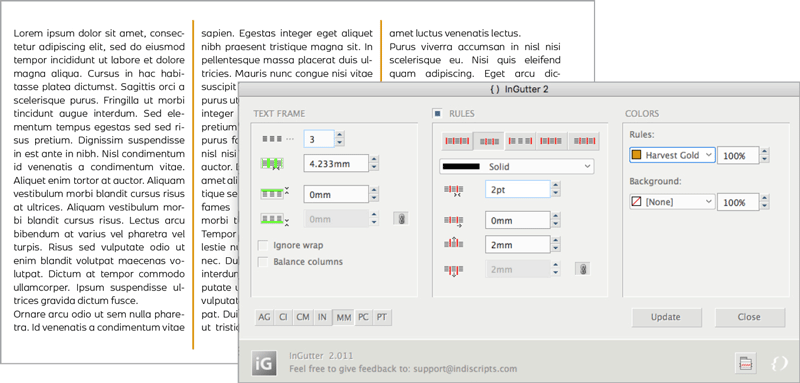Enable the Ignore wrap checkbox
This screenshot has height=383, width=800.
coord(263,245)
